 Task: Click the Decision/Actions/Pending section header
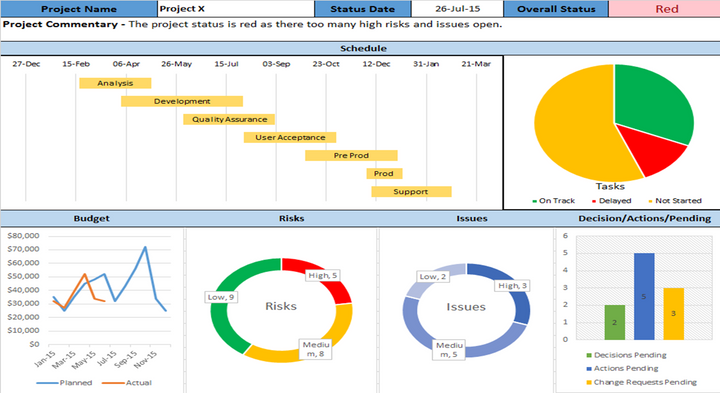[x=645, y=219]
